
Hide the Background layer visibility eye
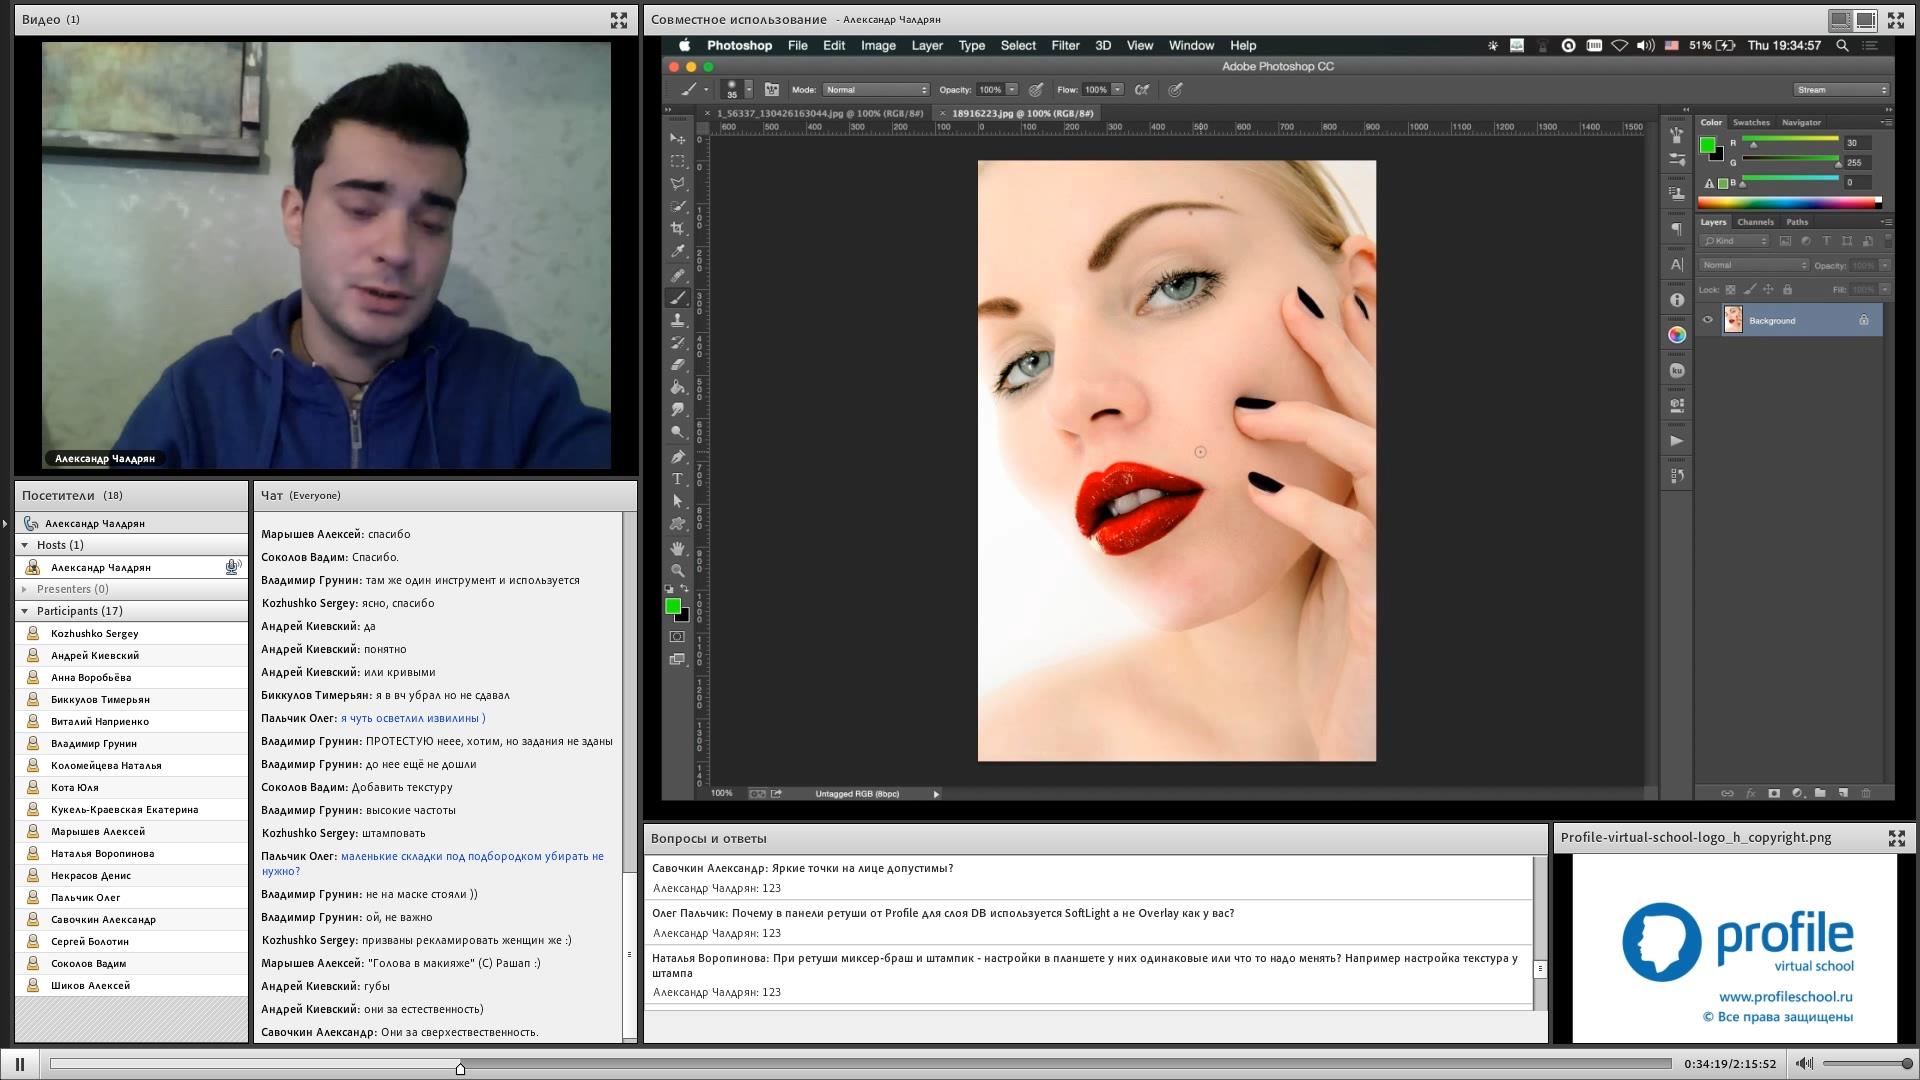pyautogui.click(x=1708, y=320)
